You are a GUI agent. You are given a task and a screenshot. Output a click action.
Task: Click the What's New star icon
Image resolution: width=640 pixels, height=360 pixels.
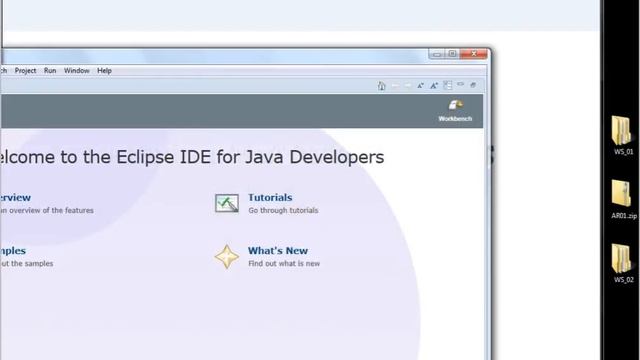click(227, 257)
